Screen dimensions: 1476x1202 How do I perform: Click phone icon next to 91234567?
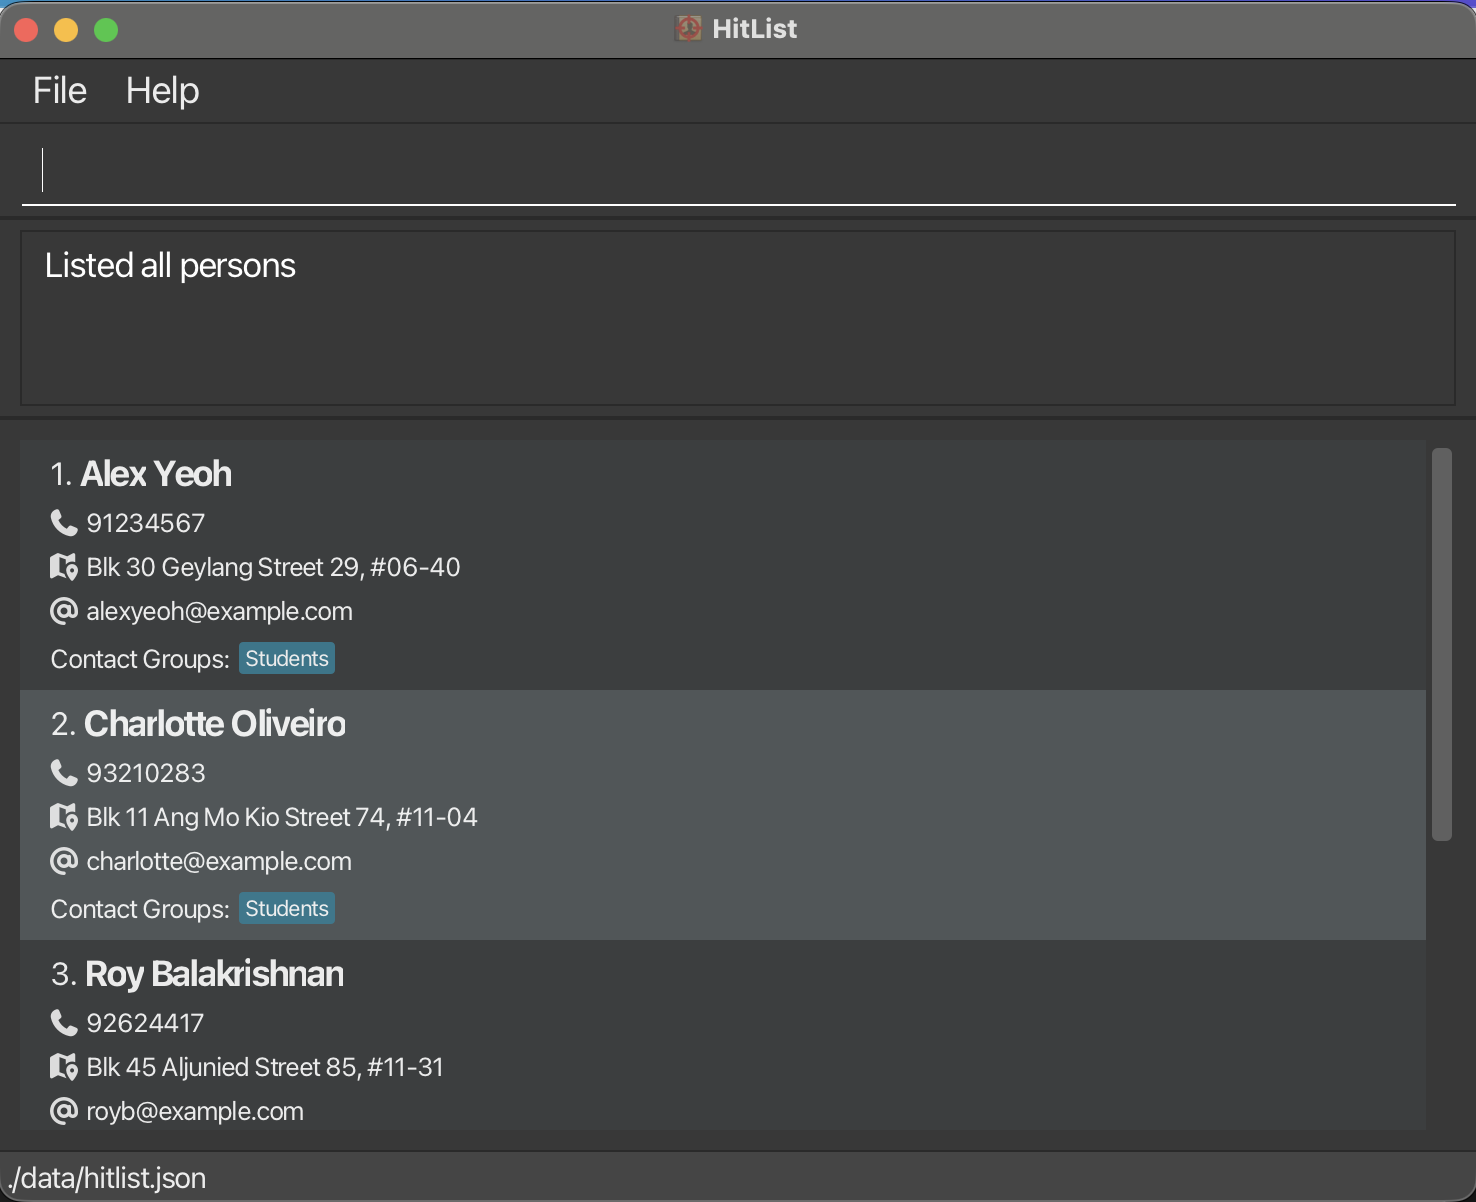[64, 522]
